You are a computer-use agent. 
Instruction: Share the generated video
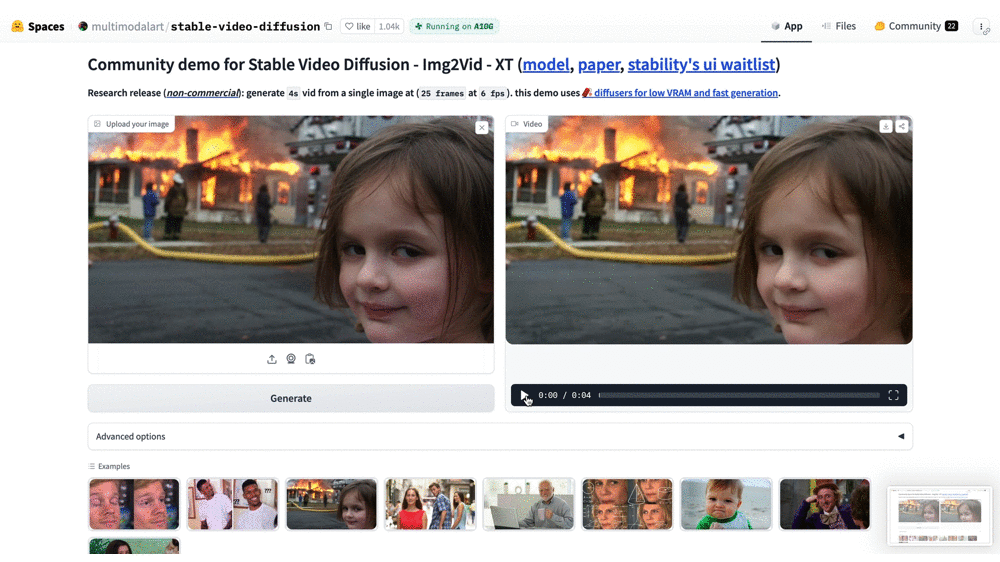pyautogui.click(x=902, y=126)
